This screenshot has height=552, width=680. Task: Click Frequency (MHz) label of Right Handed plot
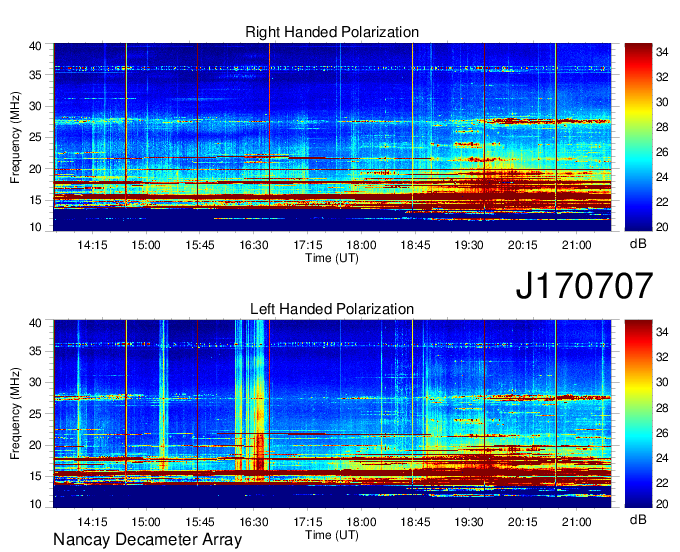[x=15, y=137]
